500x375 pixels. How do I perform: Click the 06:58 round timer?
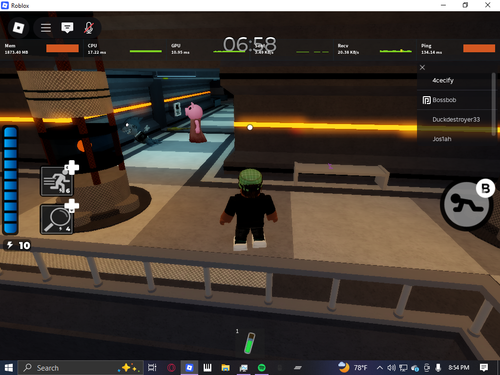pos(250,44)
